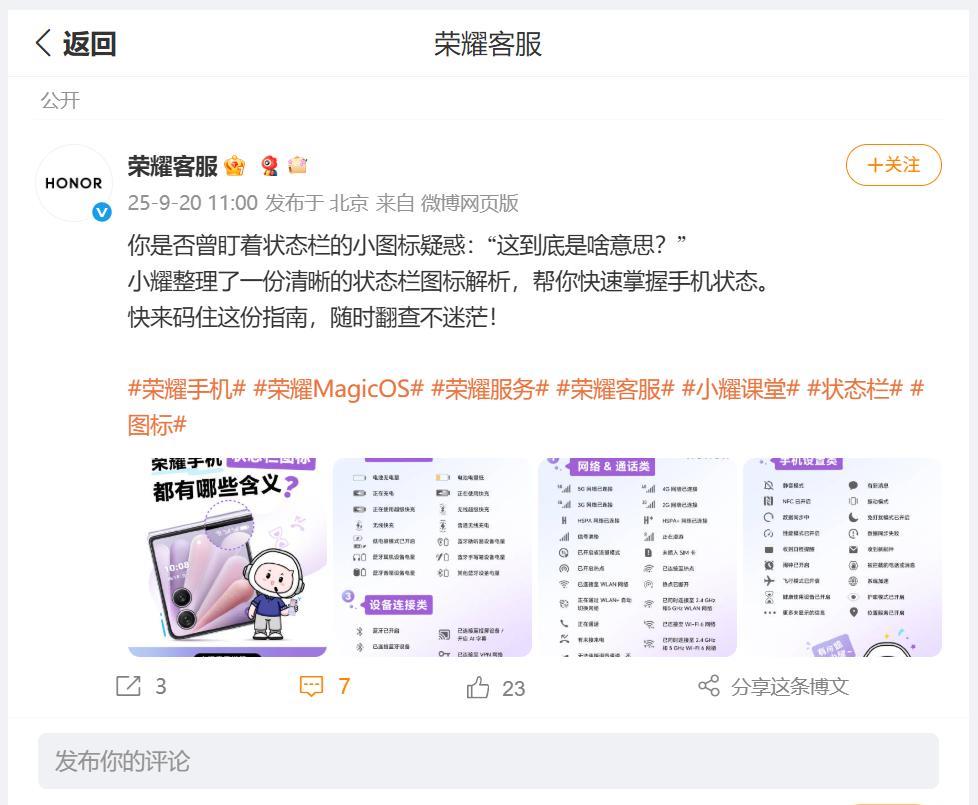Image resolution: width=978 pixels, height=805 pixels.
Task: Open the HONOR profile avatar
Action: (x=74, y=183)
